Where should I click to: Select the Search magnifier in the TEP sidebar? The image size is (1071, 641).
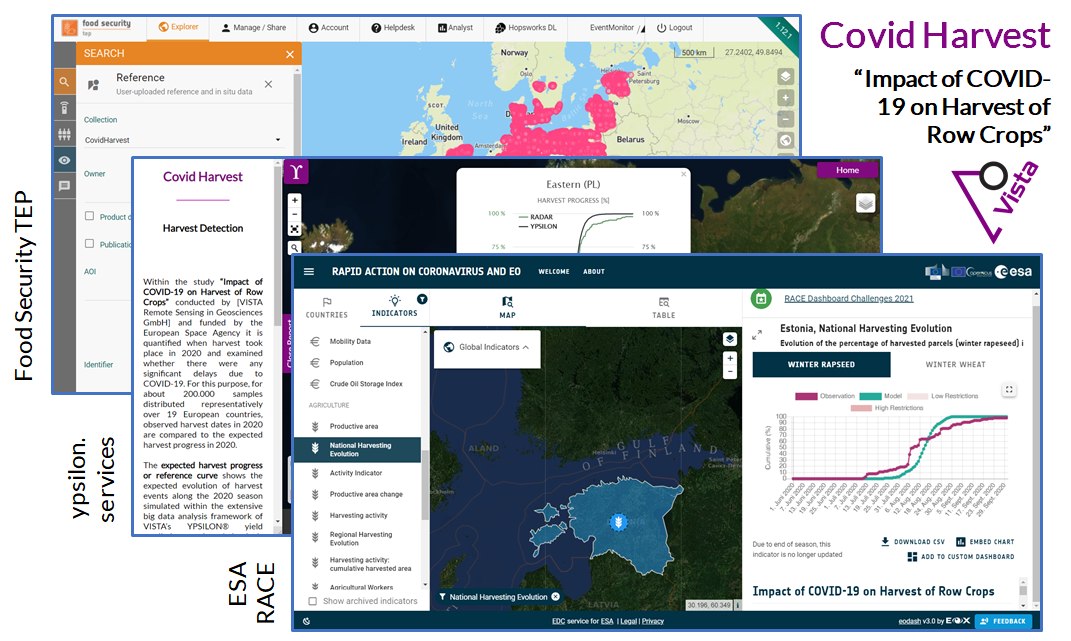click(x=63, y=81)
